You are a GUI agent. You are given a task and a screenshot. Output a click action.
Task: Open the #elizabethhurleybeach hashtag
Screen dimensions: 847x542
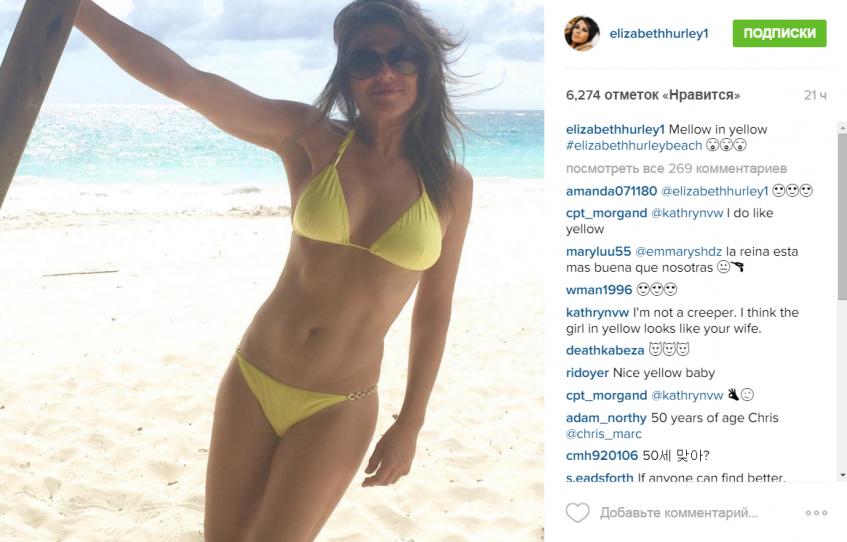pos(634,145)
